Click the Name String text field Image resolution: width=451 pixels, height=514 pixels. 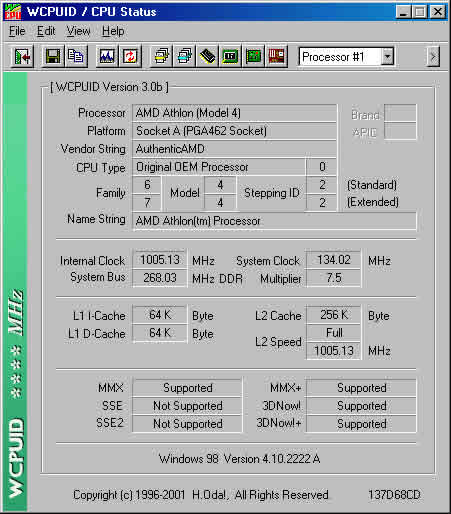tap(274, 221)
